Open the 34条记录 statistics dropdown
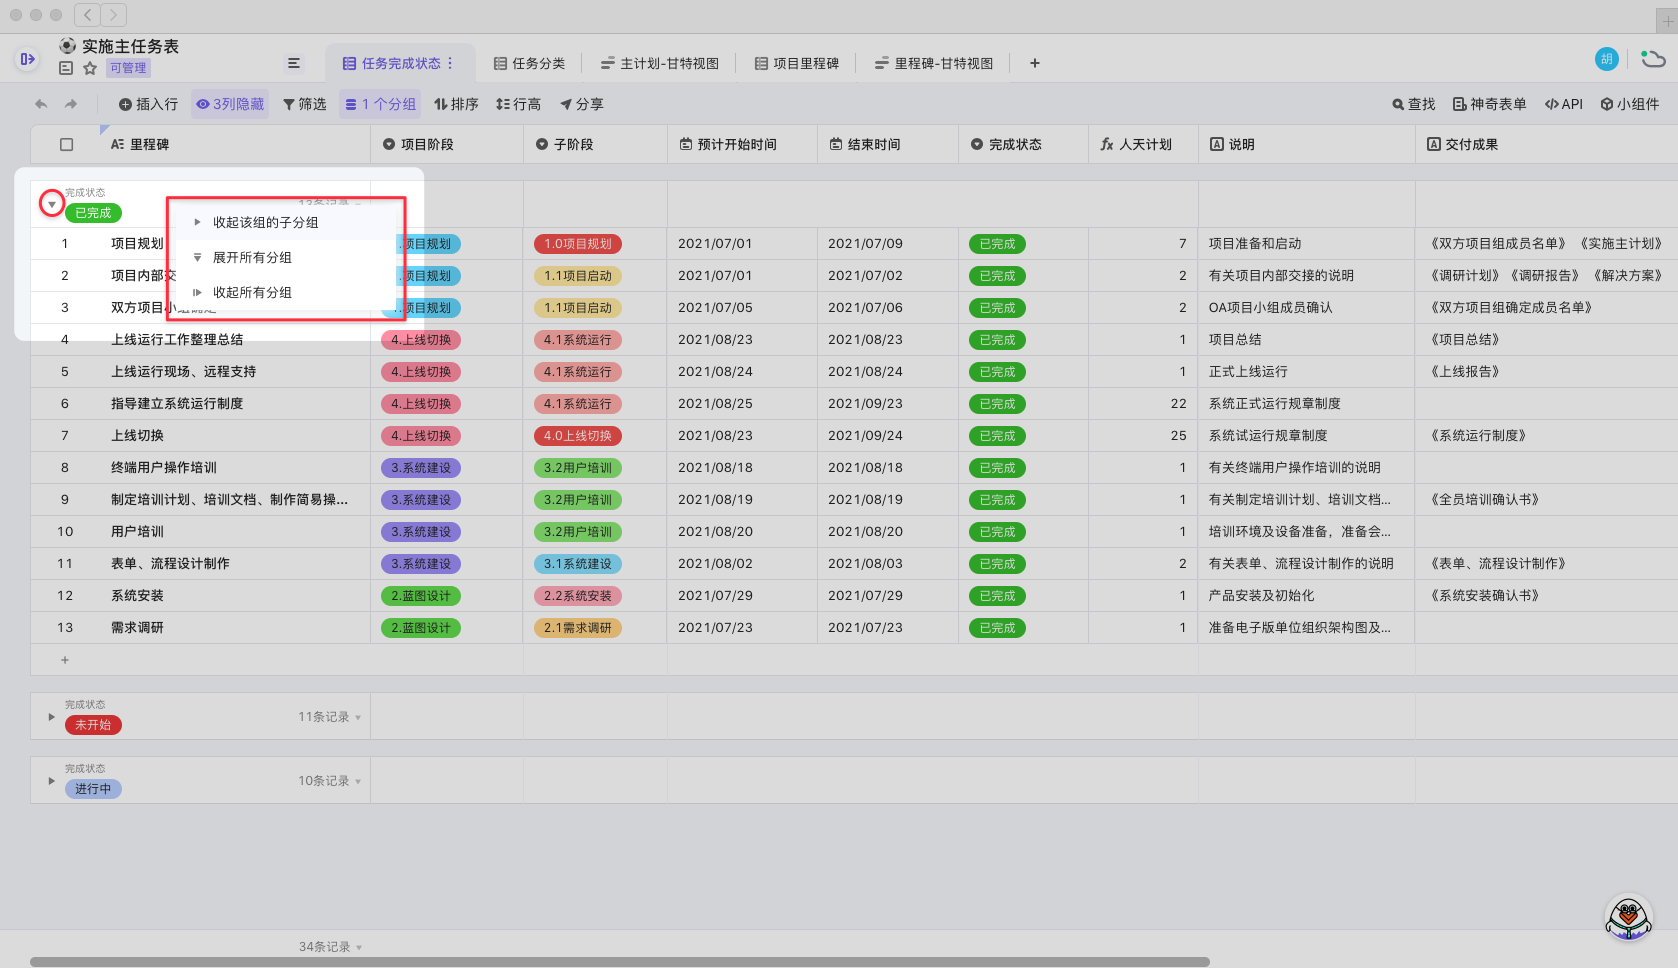This screenshot has width=1678, height=968. pos(330,947)
